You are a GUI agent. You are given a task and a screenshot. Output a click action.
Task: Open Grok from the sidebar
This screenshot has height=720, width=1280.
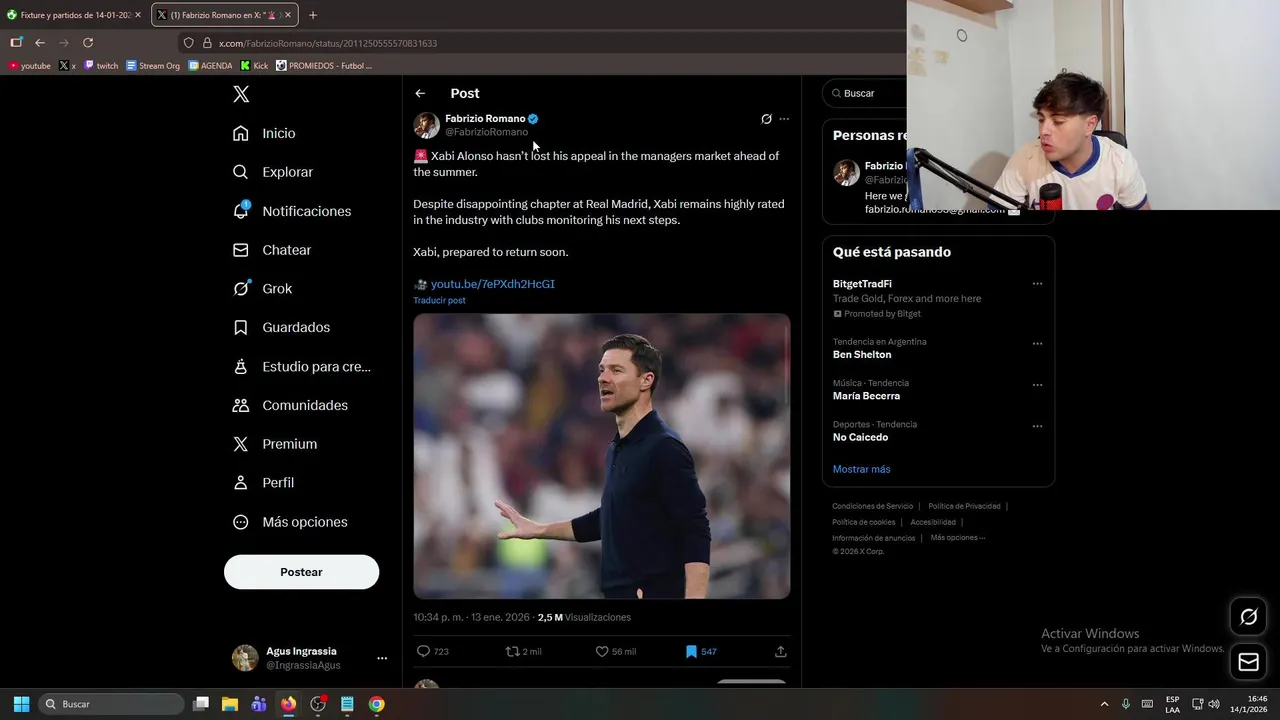pos(262,288)
